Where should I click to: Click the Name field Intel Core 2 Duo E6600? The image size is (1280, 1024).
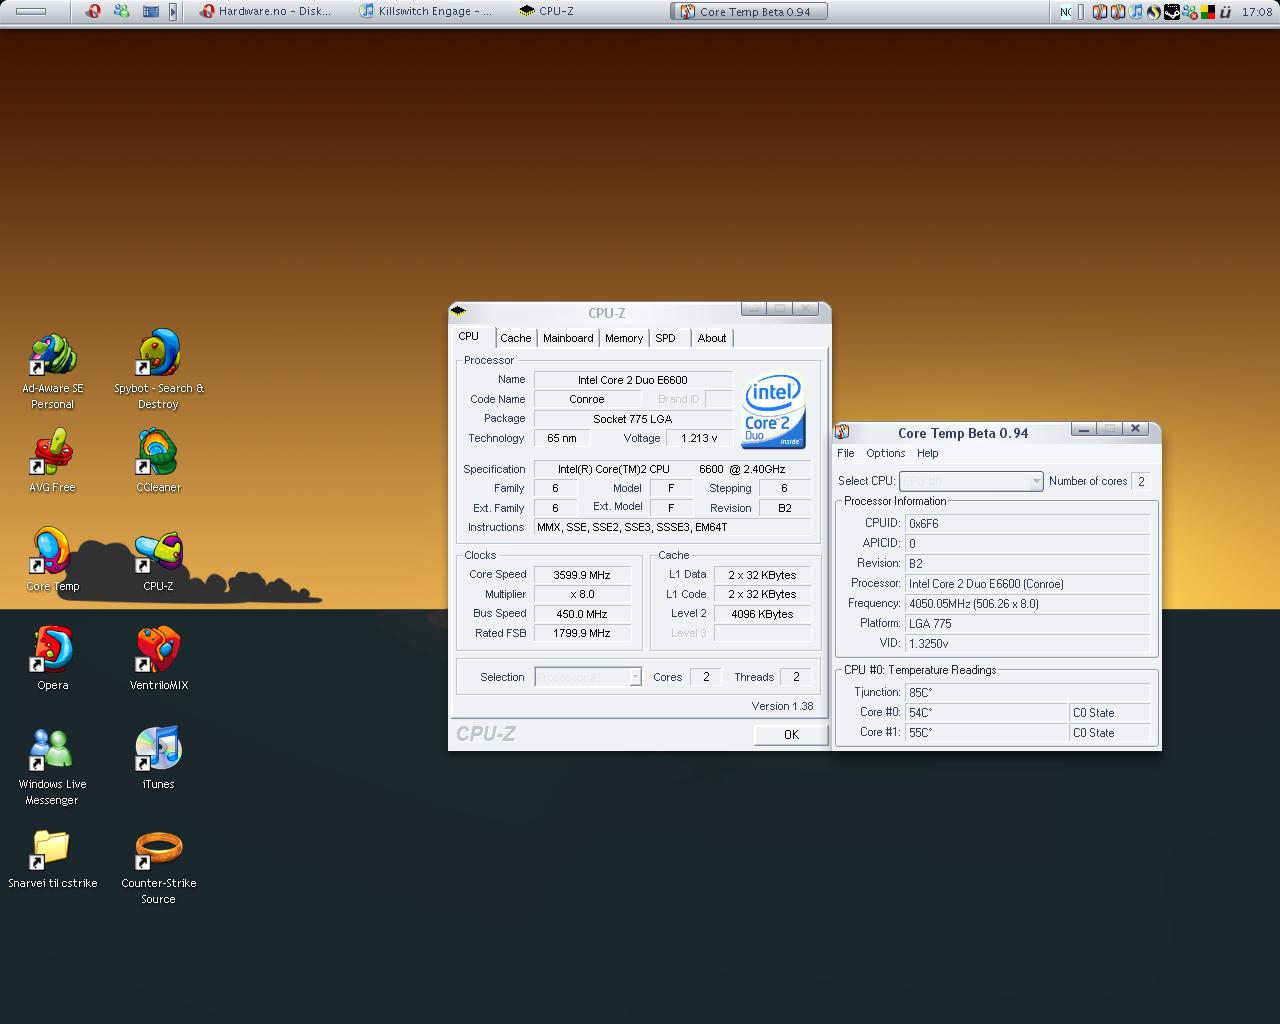[633, 380]
